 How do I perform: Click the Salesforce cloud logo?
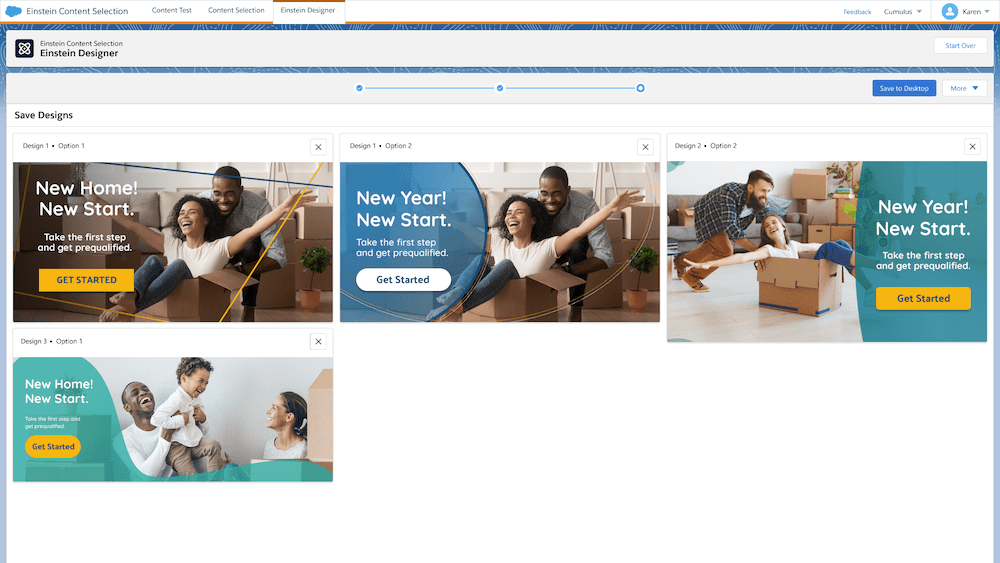[14, 11]
